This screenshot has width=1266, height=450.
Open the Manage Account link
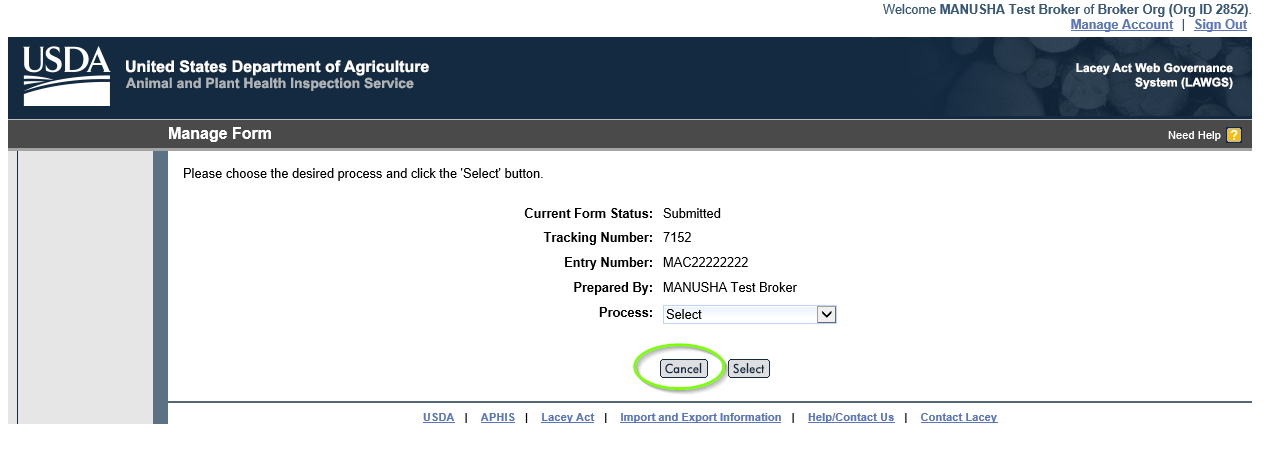click(1121, 25)
